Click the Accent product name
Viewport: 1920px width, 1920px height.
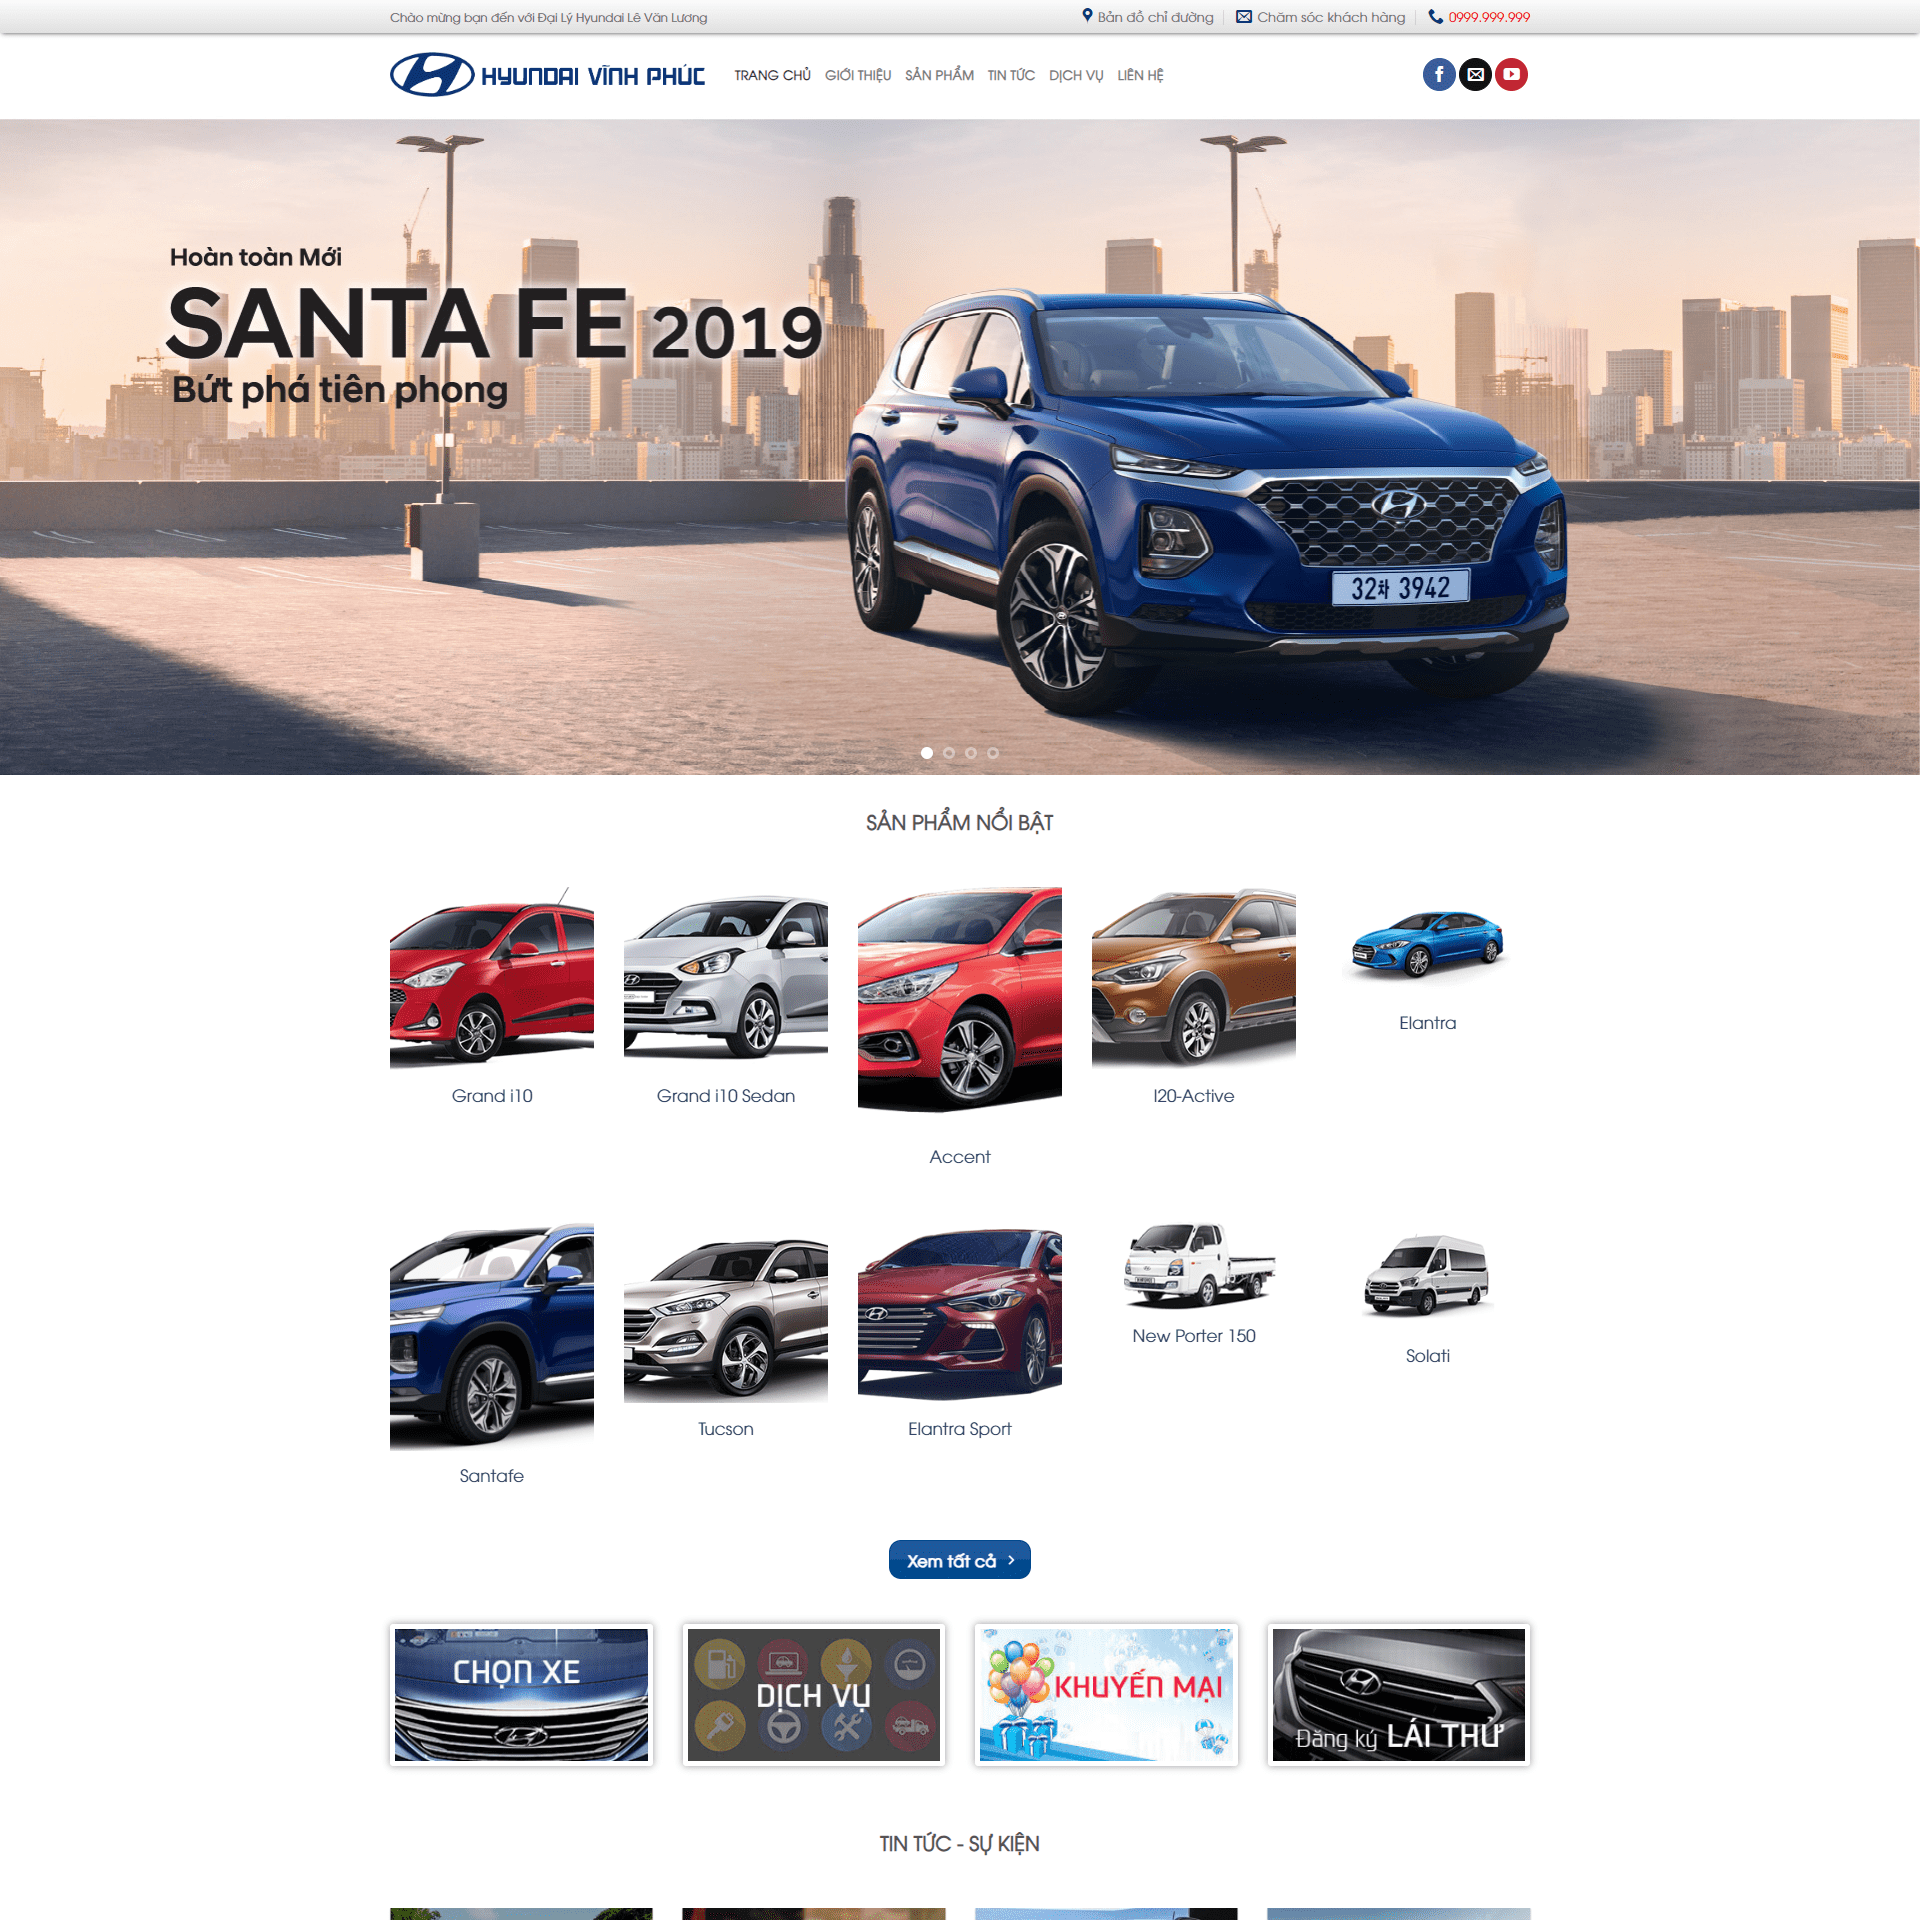960,1157
